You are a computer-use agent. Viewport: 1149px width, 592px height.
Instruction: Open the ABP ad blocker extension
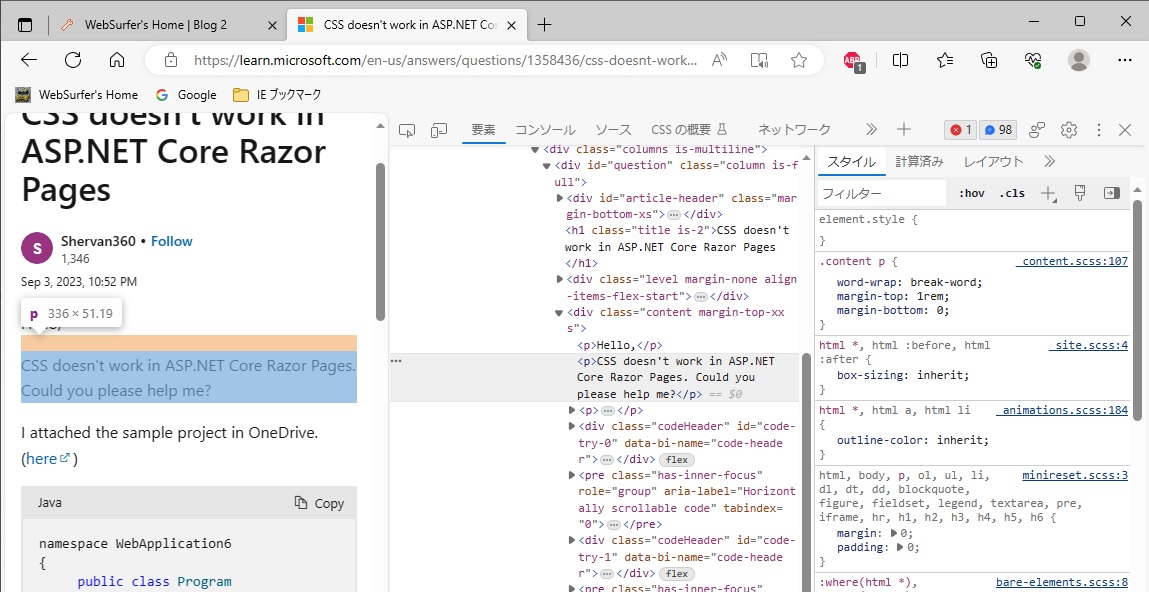tap(853, 61)
